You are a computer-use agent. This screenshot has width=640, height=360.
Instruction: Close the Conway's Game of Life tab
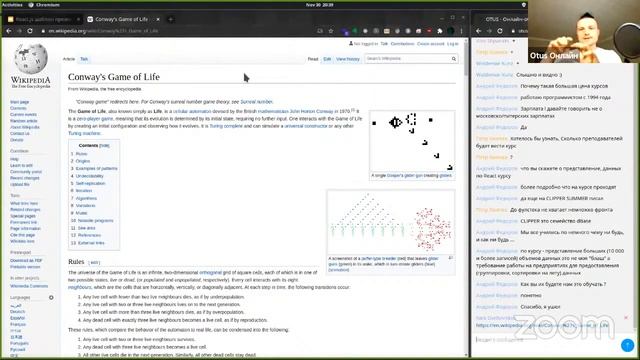point(158,19)
